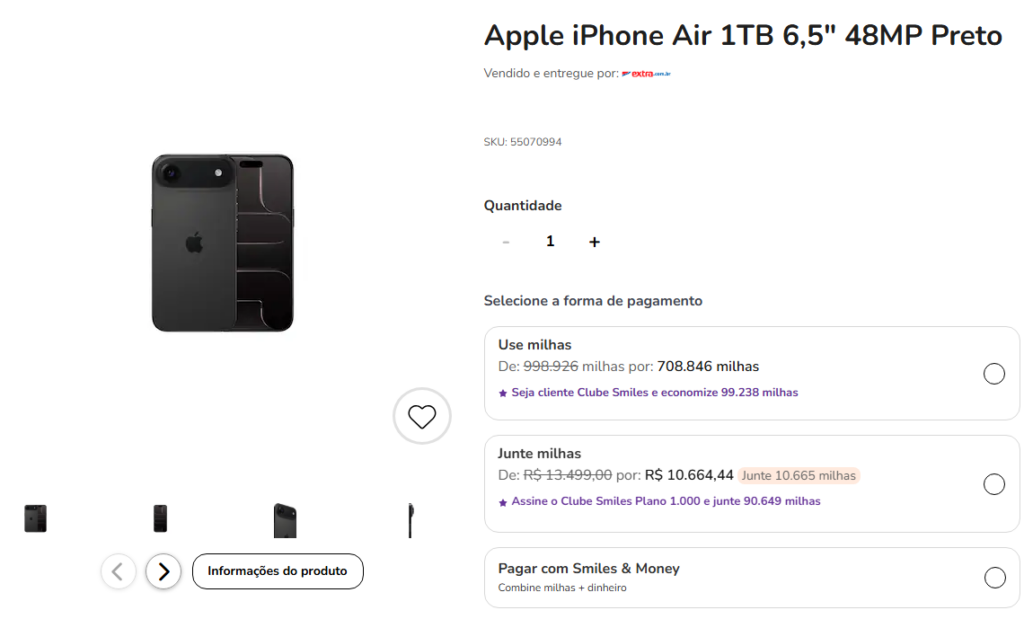
Task: Click the Extra.com.br seller logo
Action: click(646, 74)
